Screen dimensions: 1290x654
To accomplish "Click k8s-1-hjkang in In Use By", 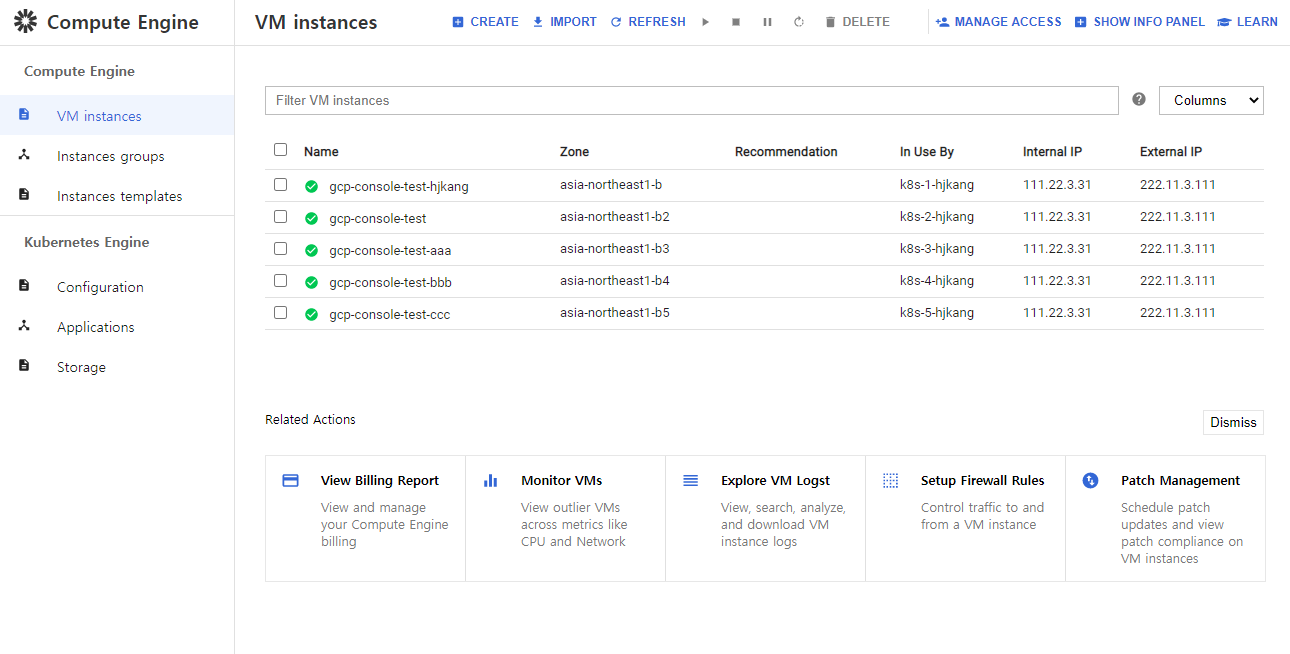I will pyautogui.click(x=937, y=184).
